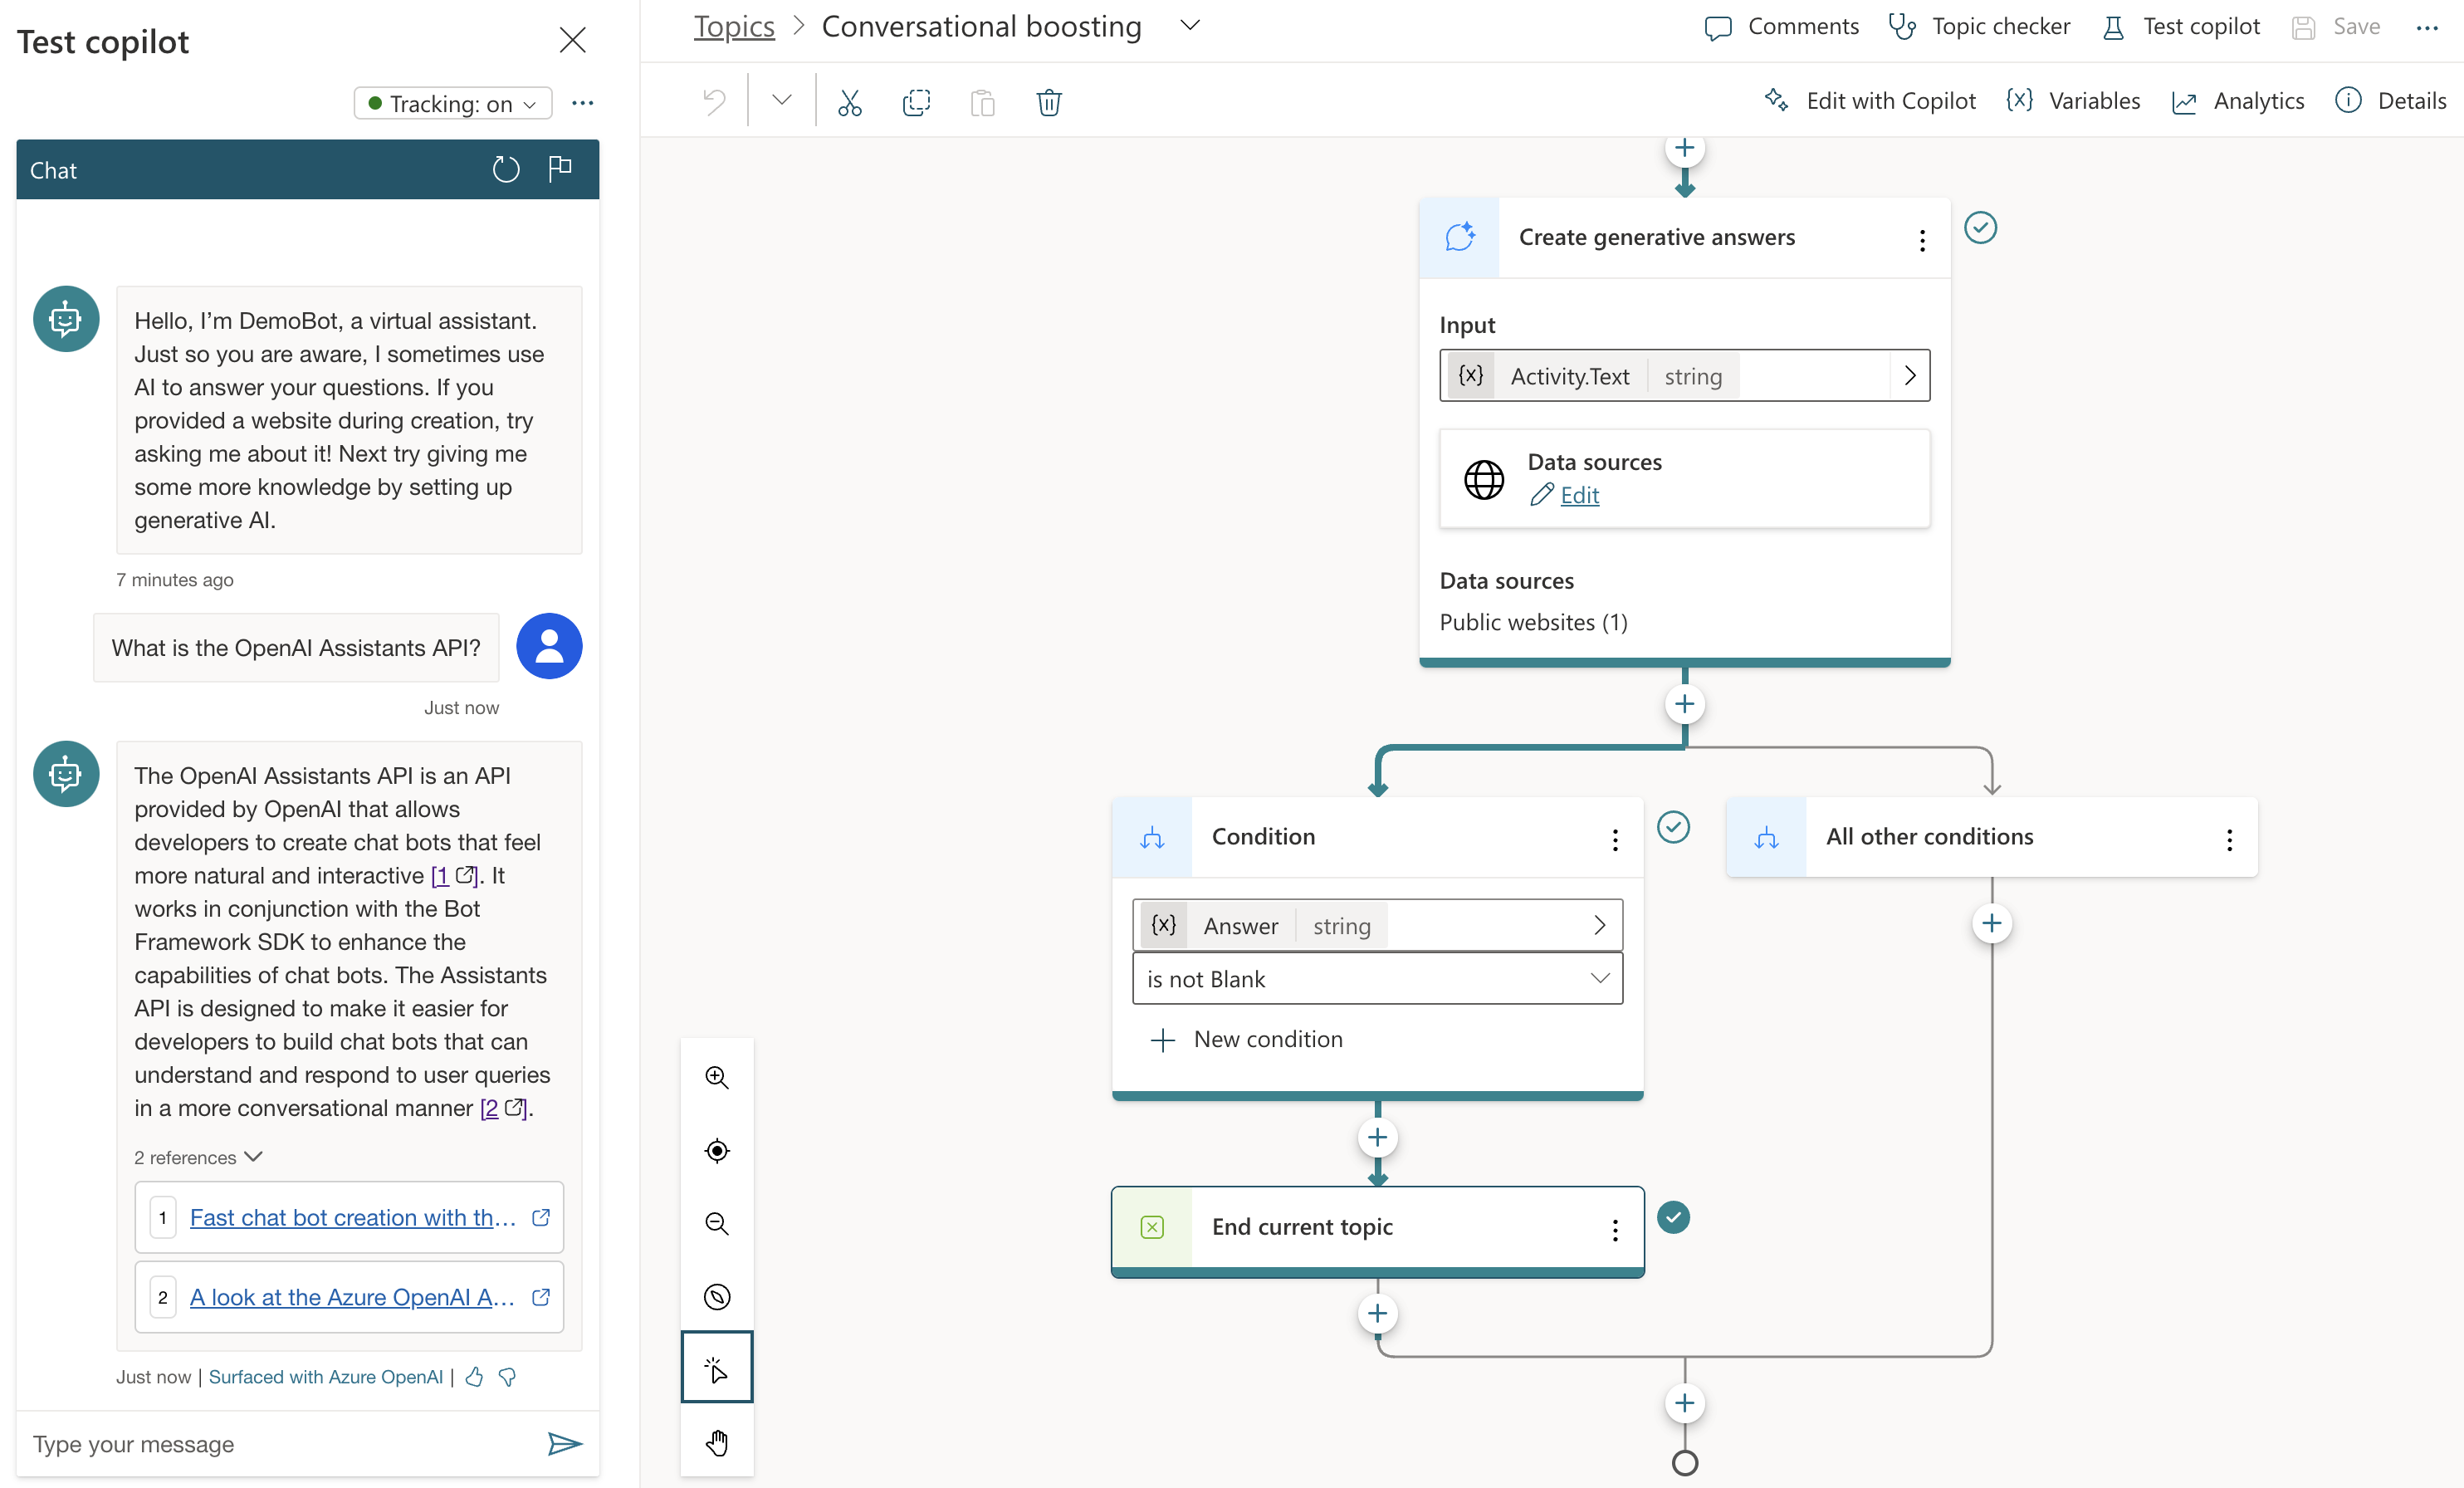
Task: Click the flag icon in Chat header
Action: 560,168
